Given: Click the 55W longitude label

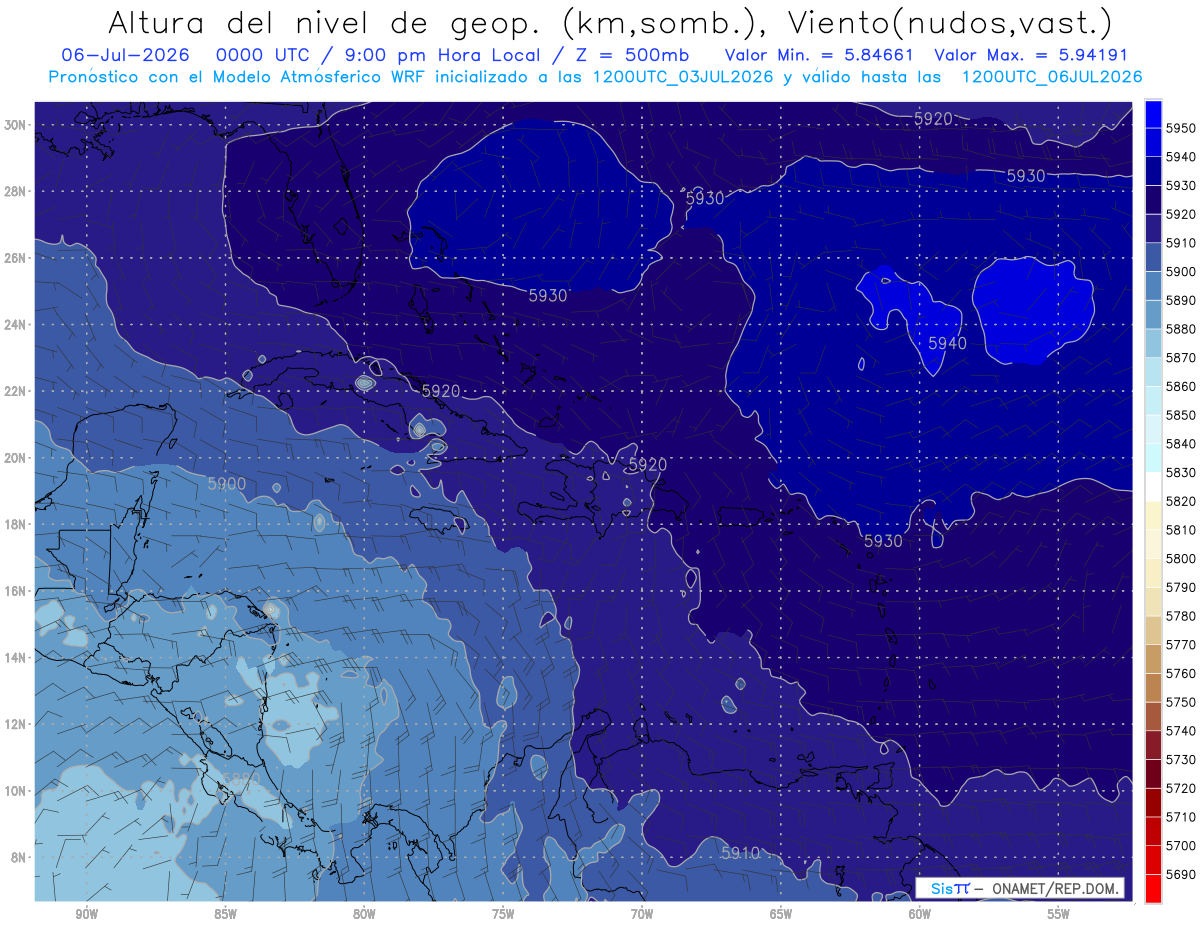Looking at the screenshot, I should coord(1059,915).
